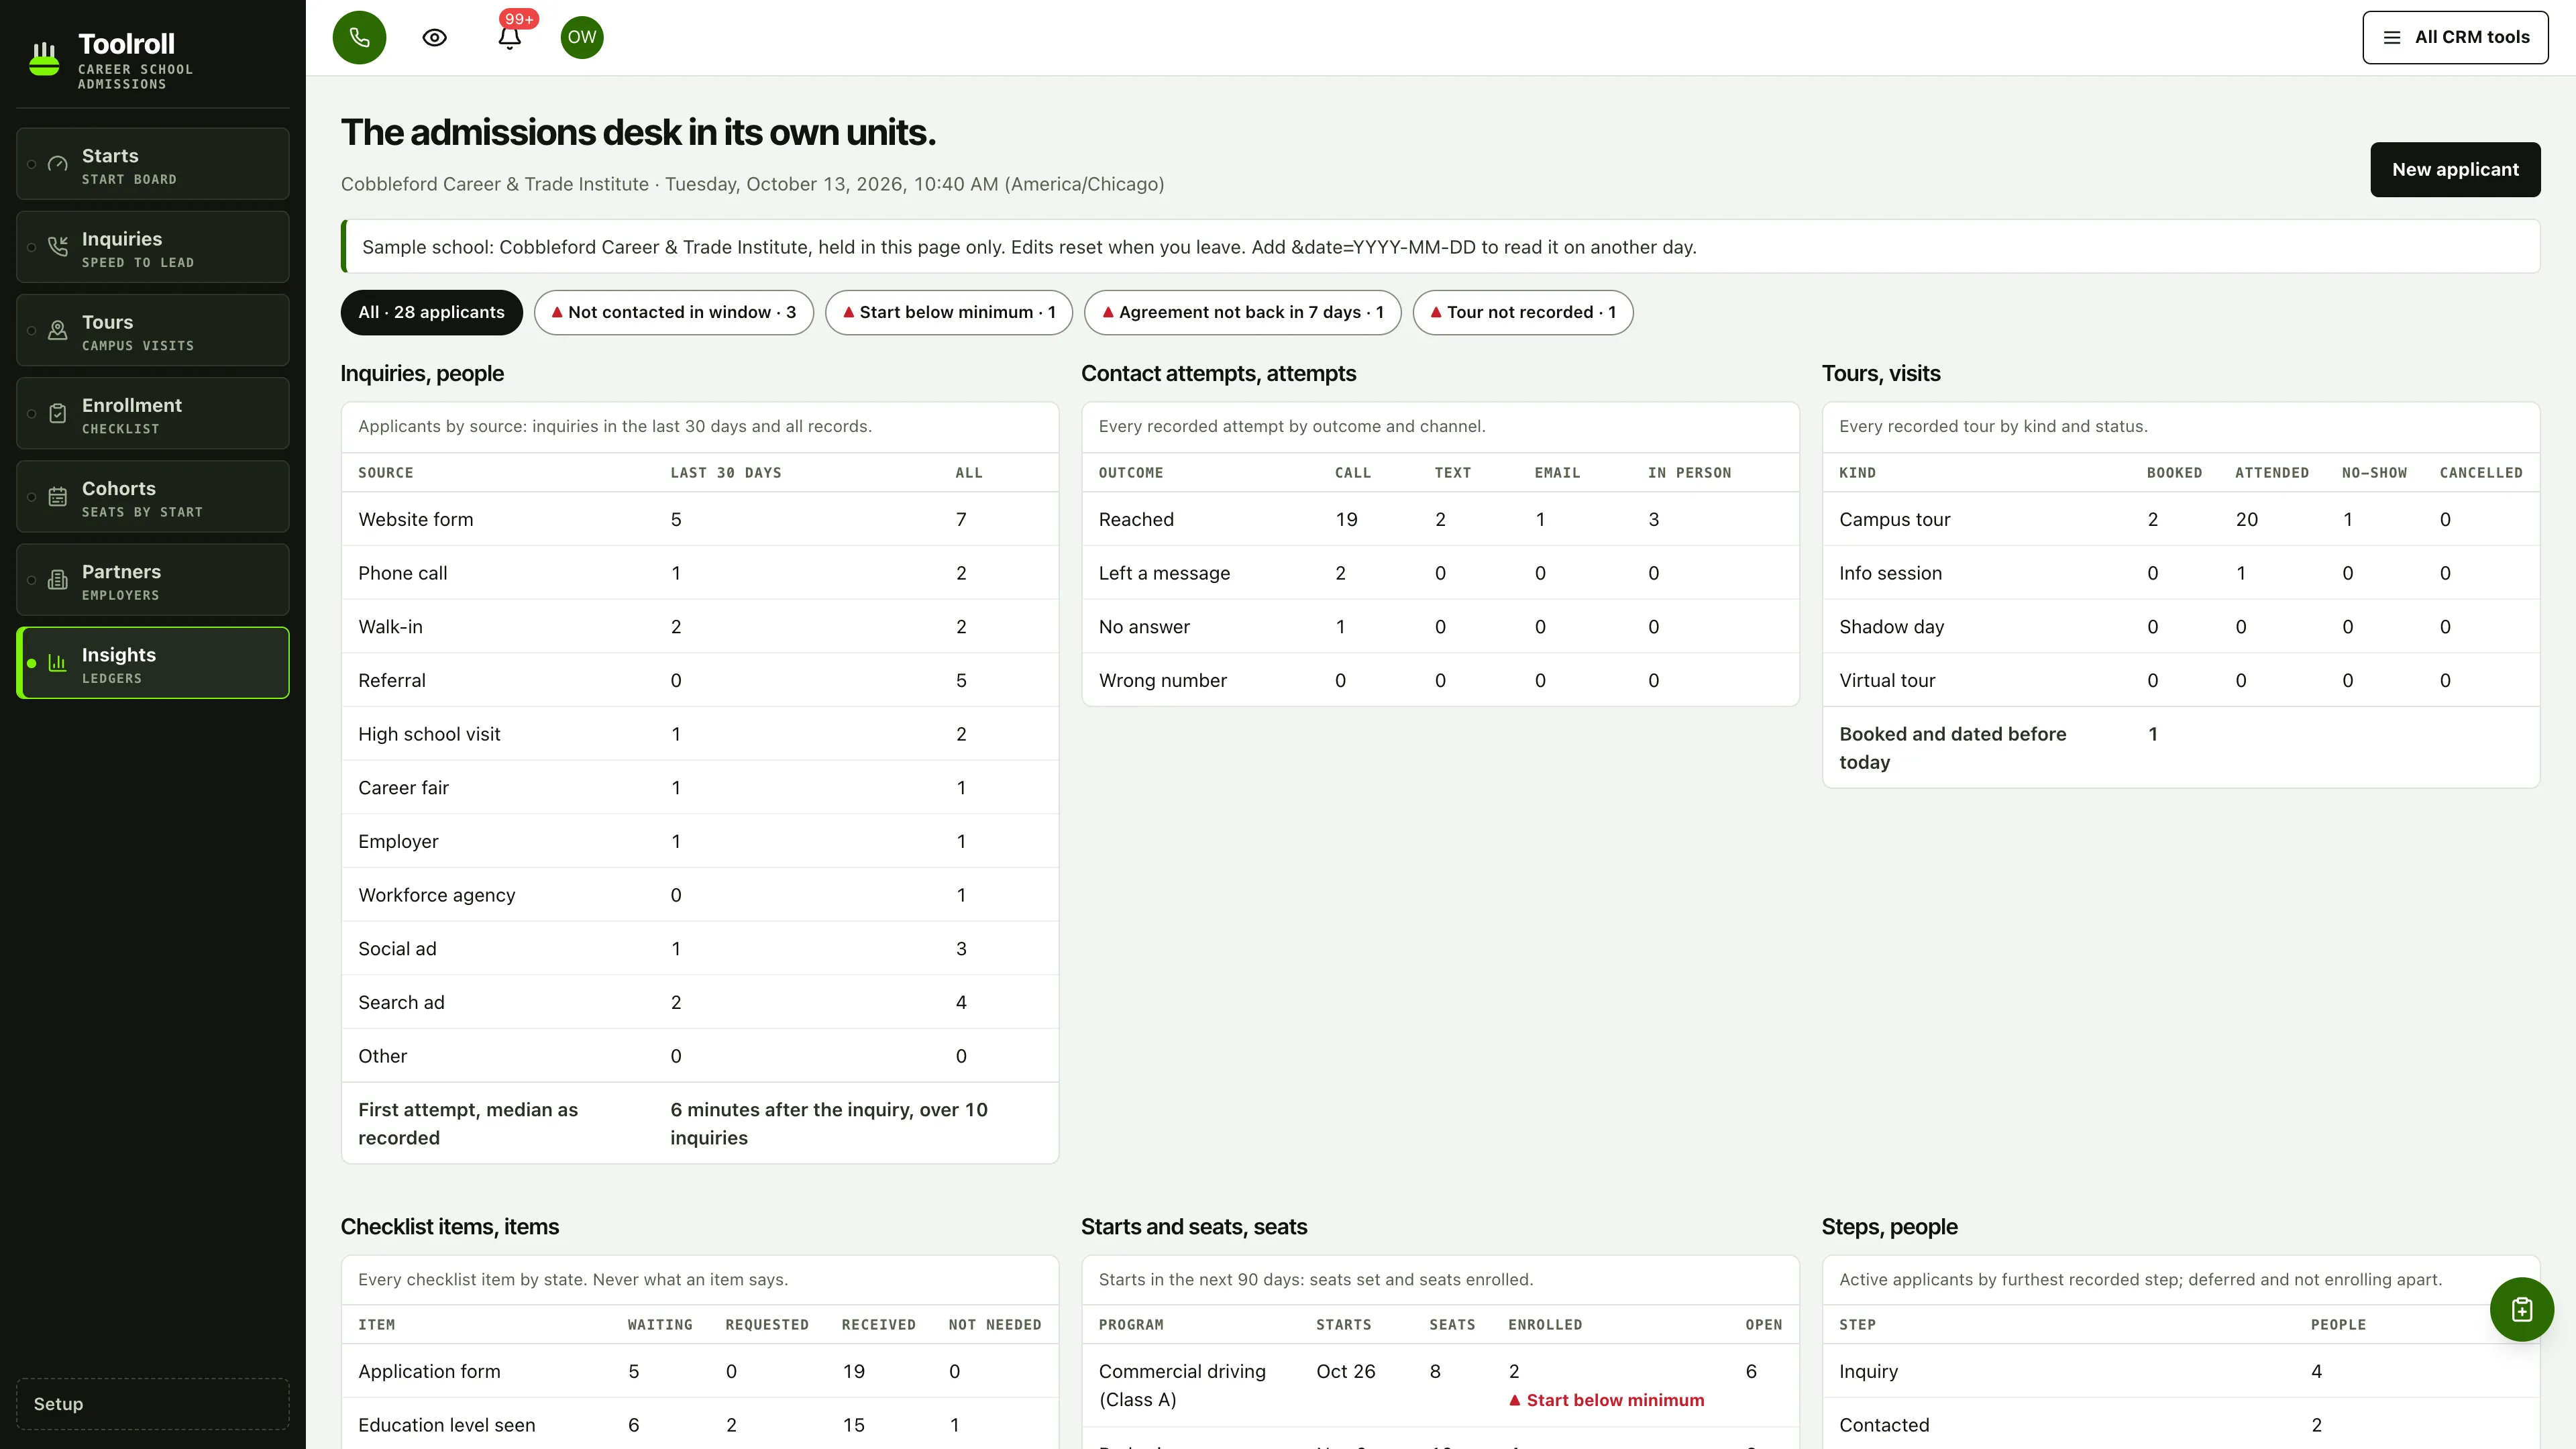Open Enrollment checklist page
This screenshot has width=2576, height=1449.
[x=153, y=413]
